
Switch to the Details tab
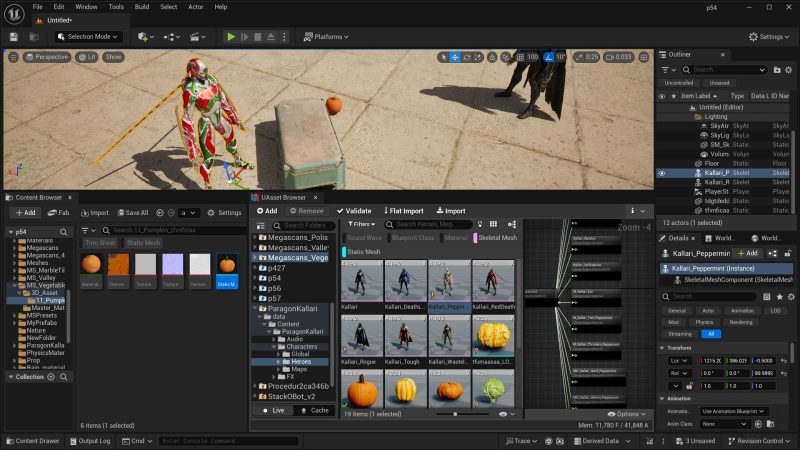pyautogui.click(x=679, y=238)
